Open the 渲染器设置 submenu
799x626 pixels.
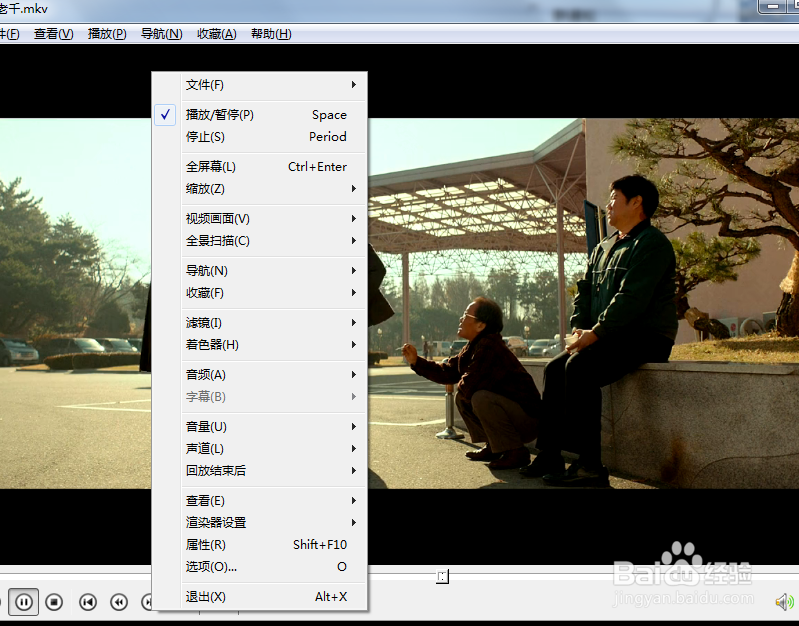point(260,523)
